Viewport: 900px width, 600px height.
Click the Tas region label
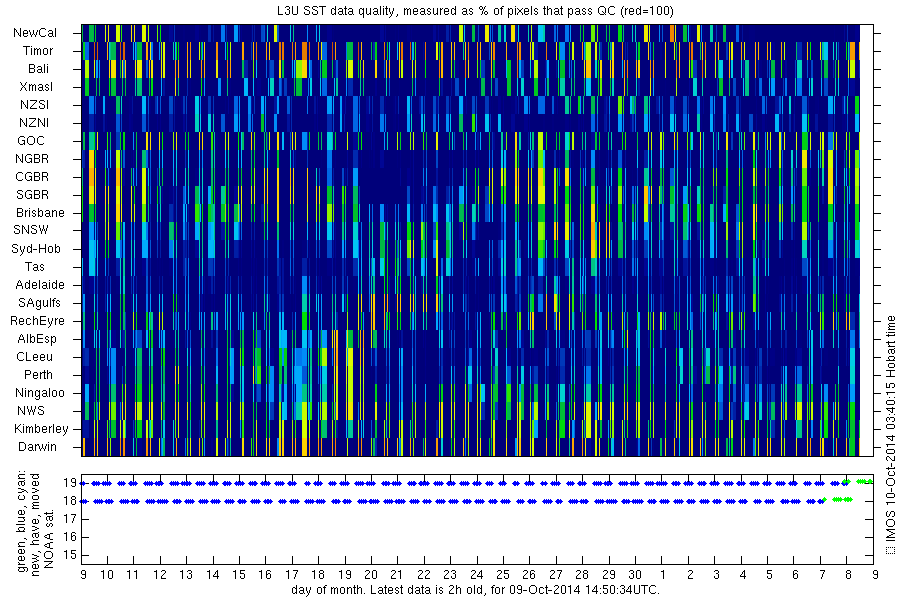pyautogui.click(x=34, y=267)
